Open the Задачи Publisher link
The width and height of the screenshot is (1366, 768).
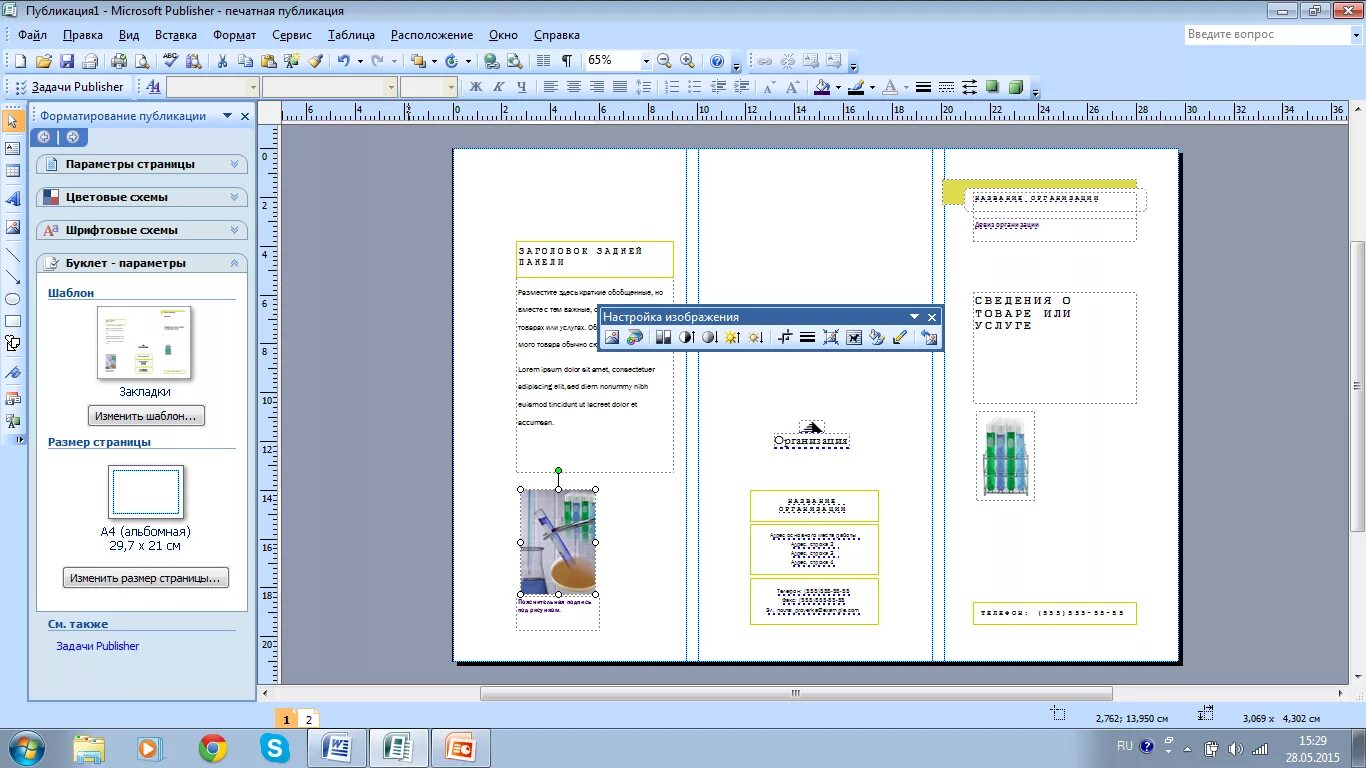pyautogui.click(x=97, y=646)
